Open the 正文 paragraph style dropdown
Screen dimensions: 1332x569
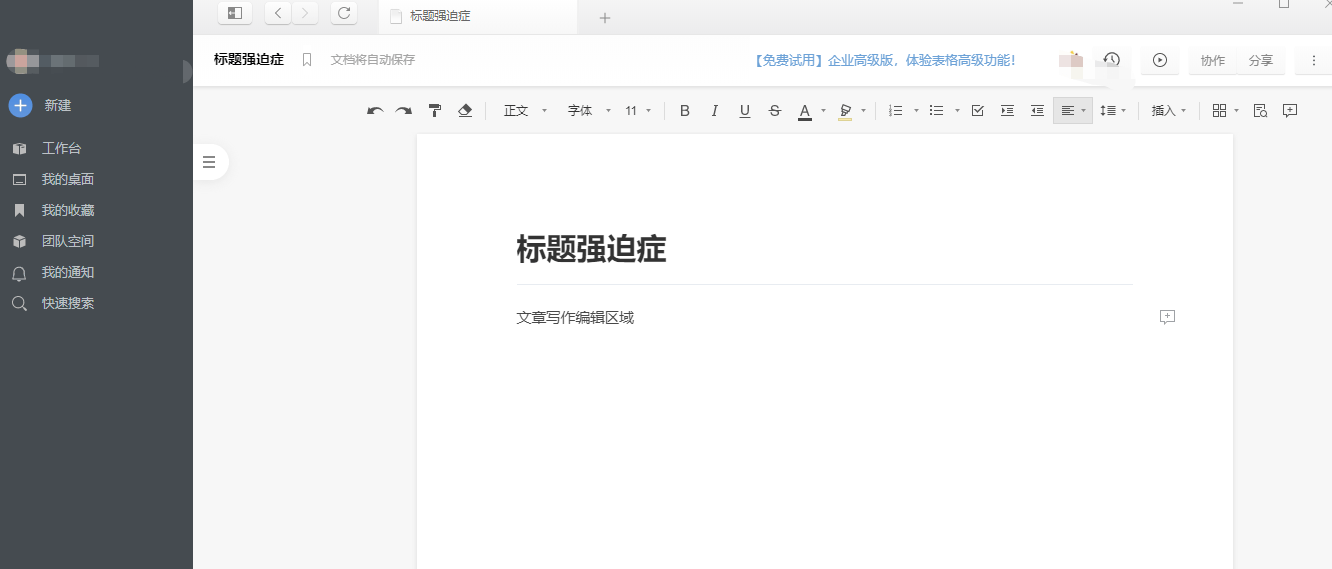coord(525,111)
